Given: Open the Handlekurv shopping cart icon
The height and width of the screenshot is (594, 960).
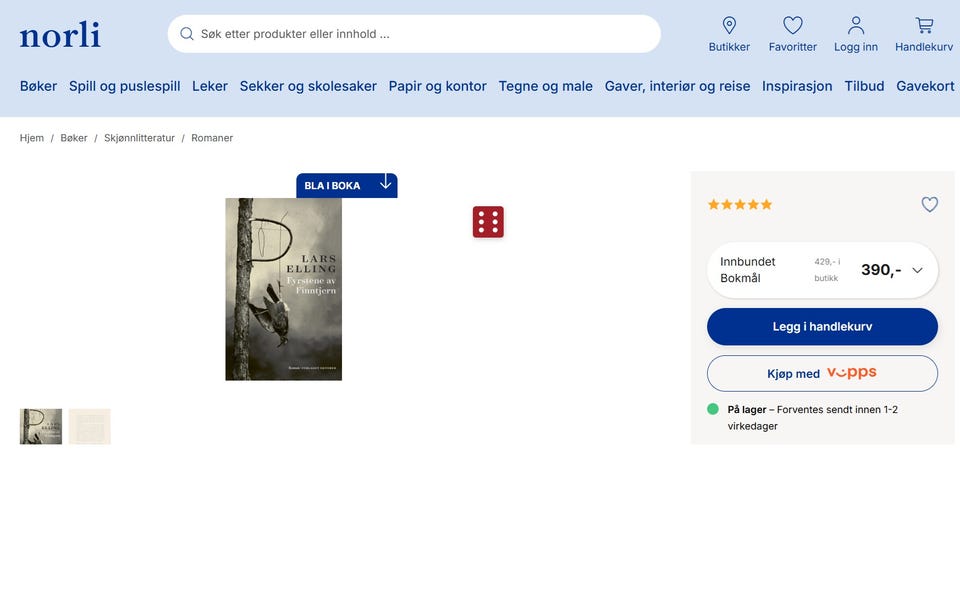Looking at the screenshot, I should coord(924,26).
